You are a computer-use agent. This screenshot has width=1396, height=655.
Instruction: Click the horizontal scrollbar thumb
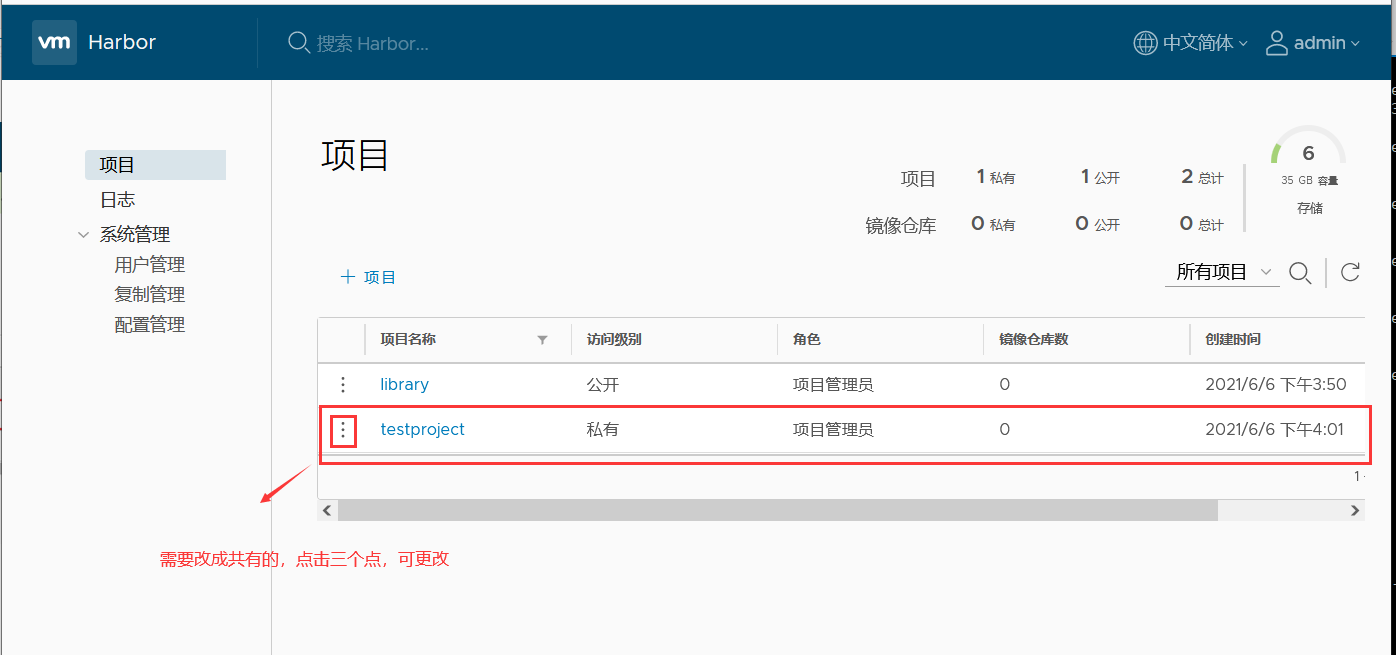point(778,510)
